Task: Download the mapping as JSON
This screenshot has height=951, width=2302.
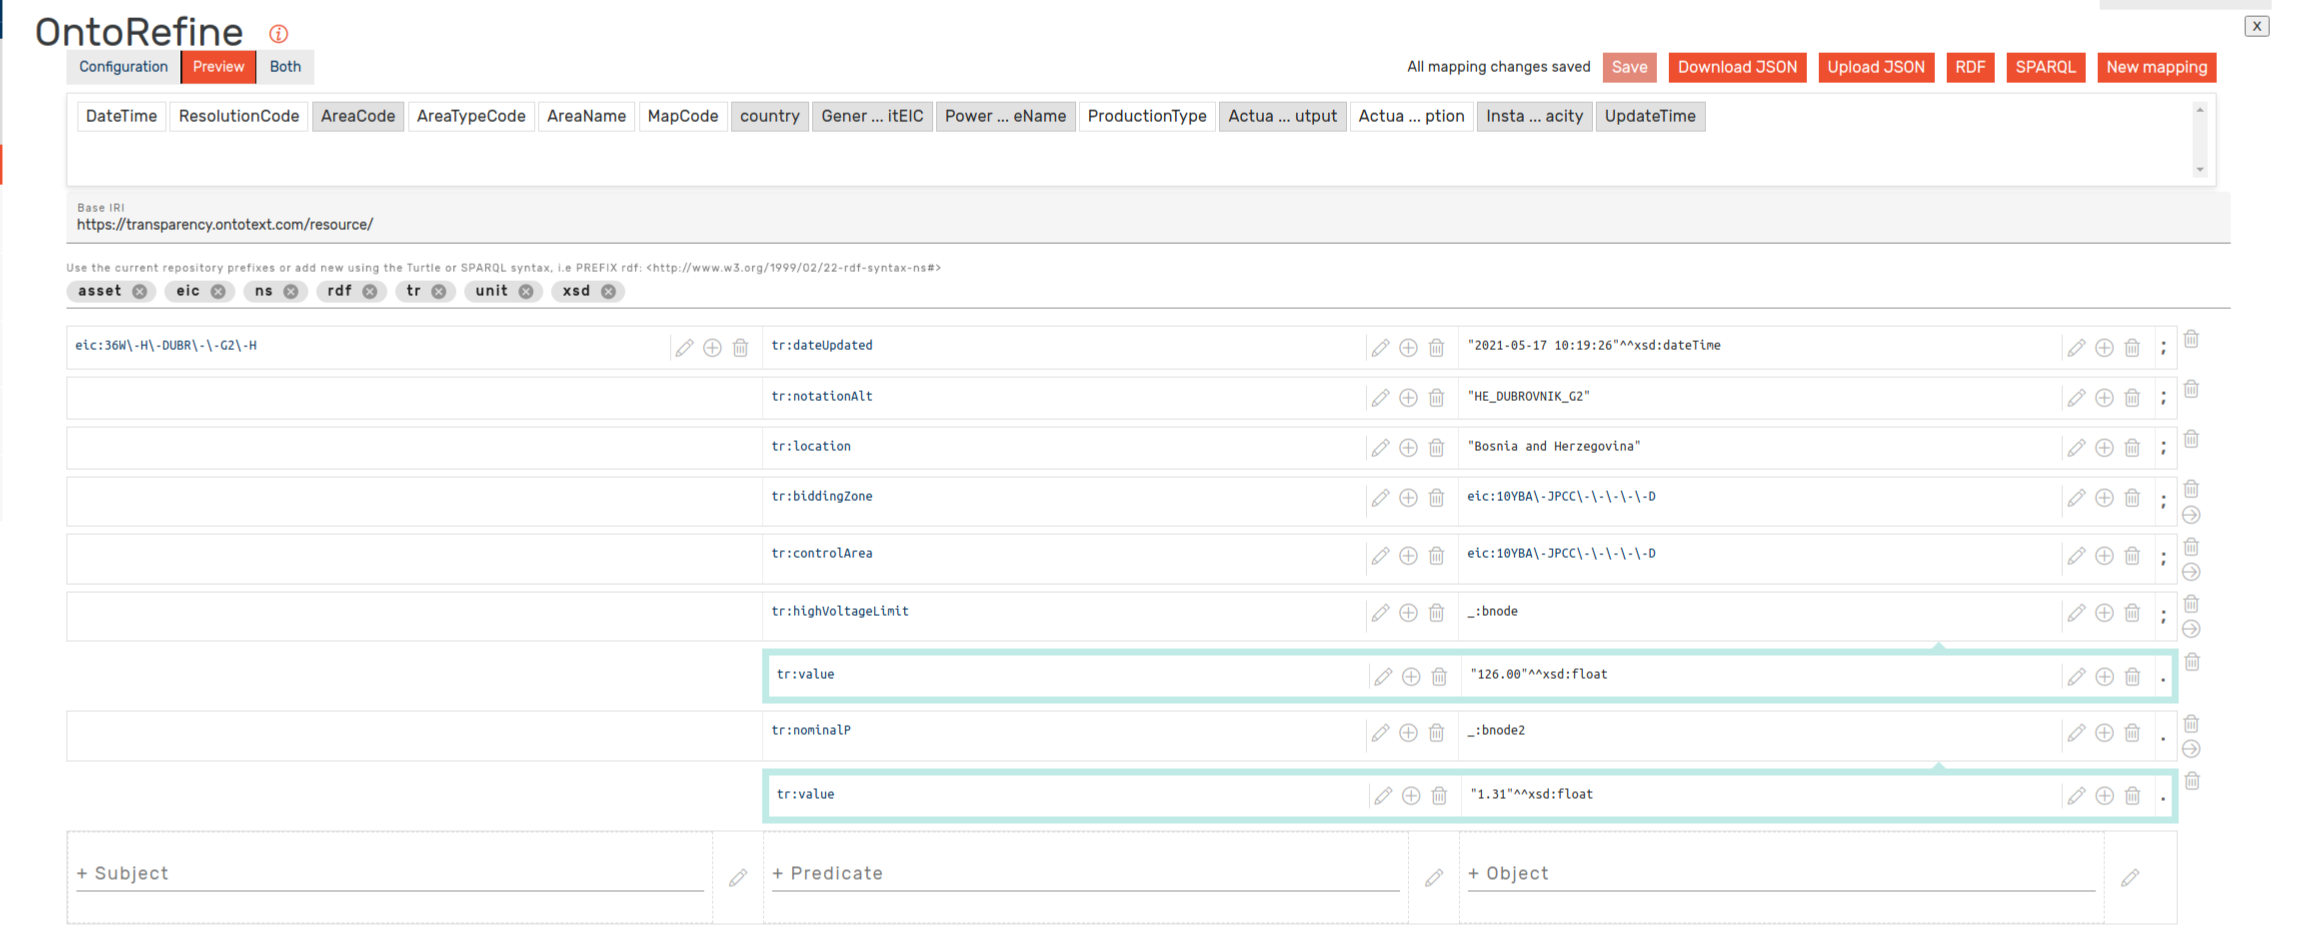Action: 1737,67
